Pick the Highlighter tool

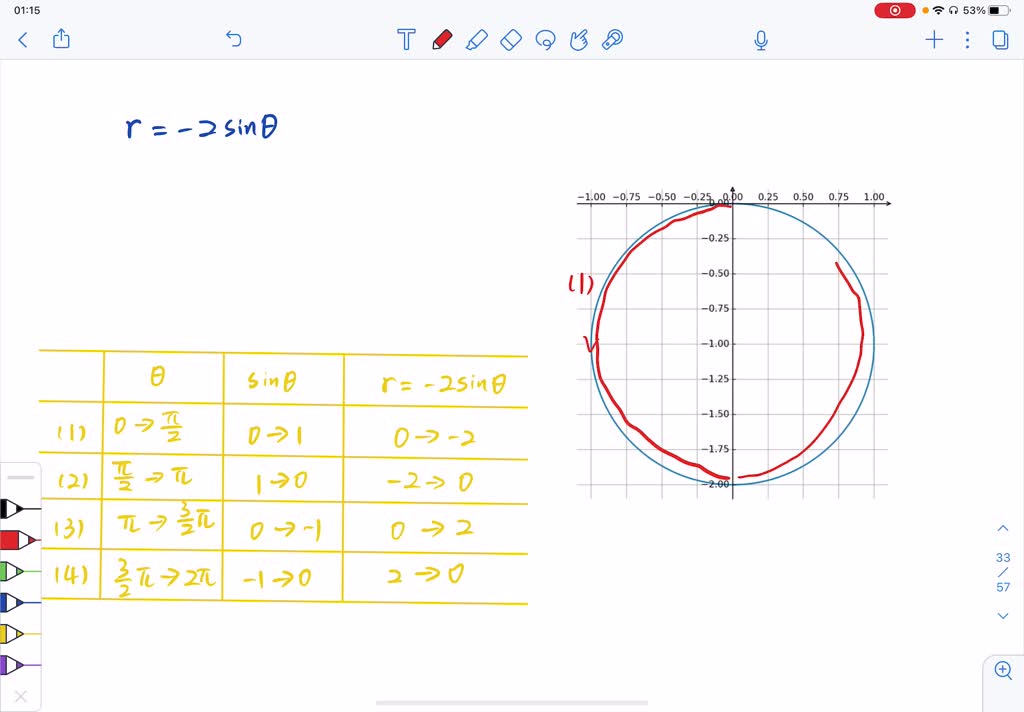coord(477,40)
